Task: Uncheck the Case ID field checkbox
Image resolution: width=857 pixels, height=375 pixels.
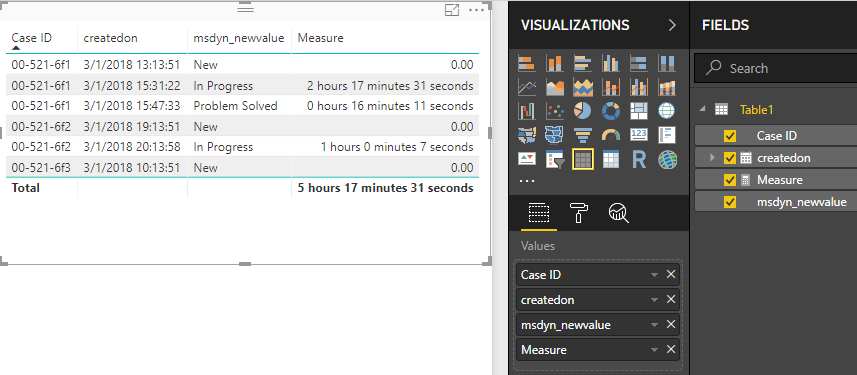Action: pos(730,136)
